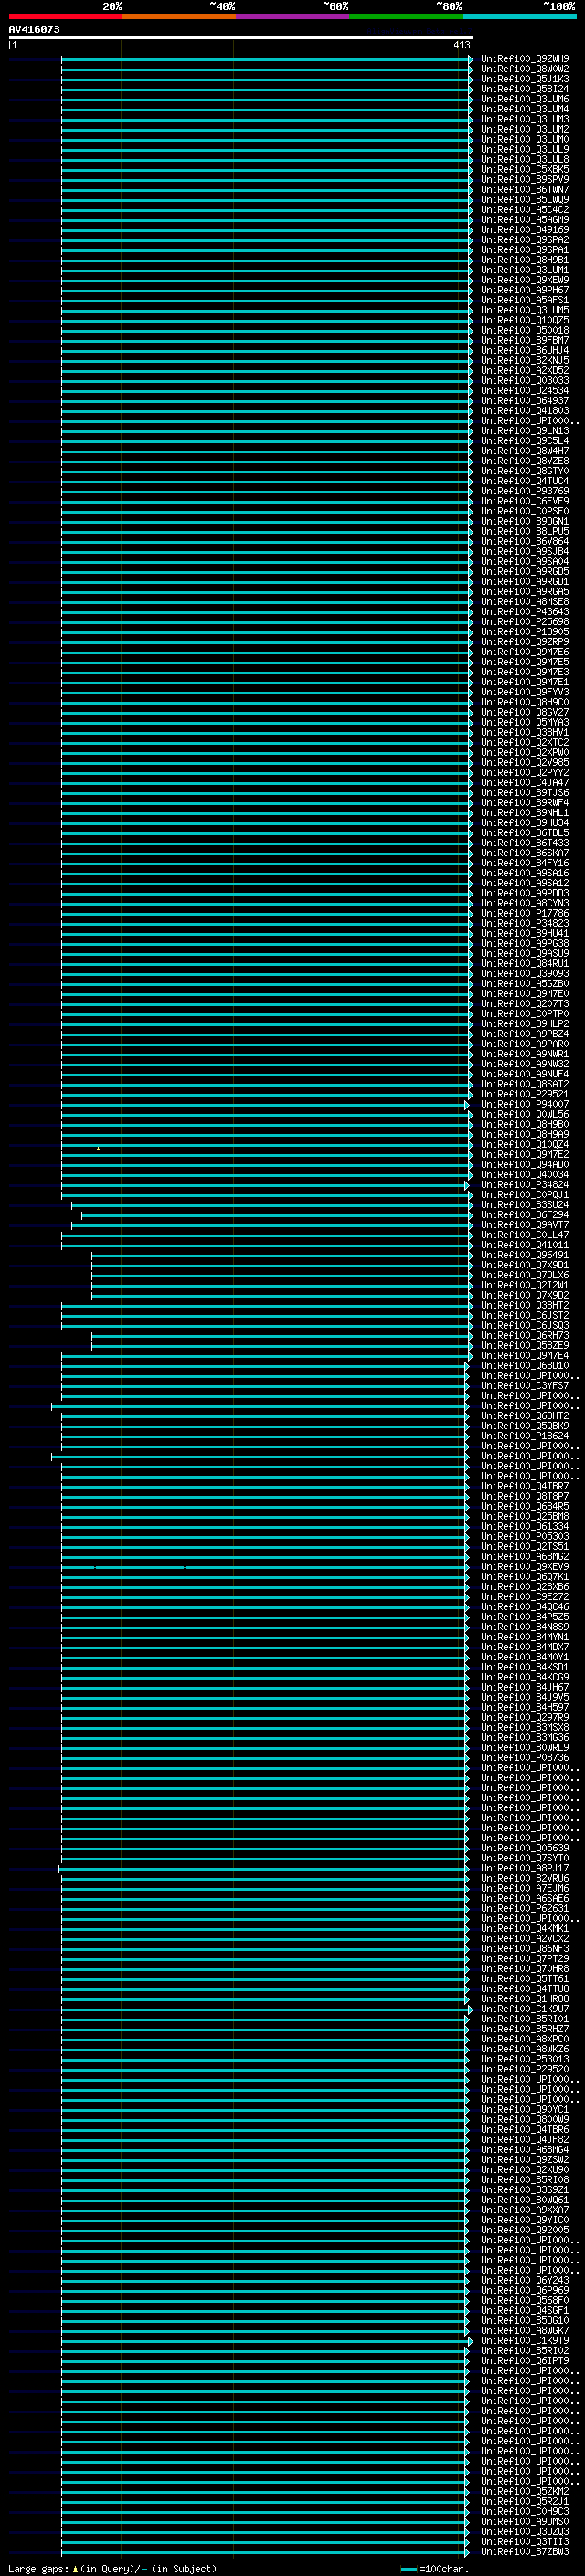Select hit UniRef100_B7ZBW3

point(525,2551)
